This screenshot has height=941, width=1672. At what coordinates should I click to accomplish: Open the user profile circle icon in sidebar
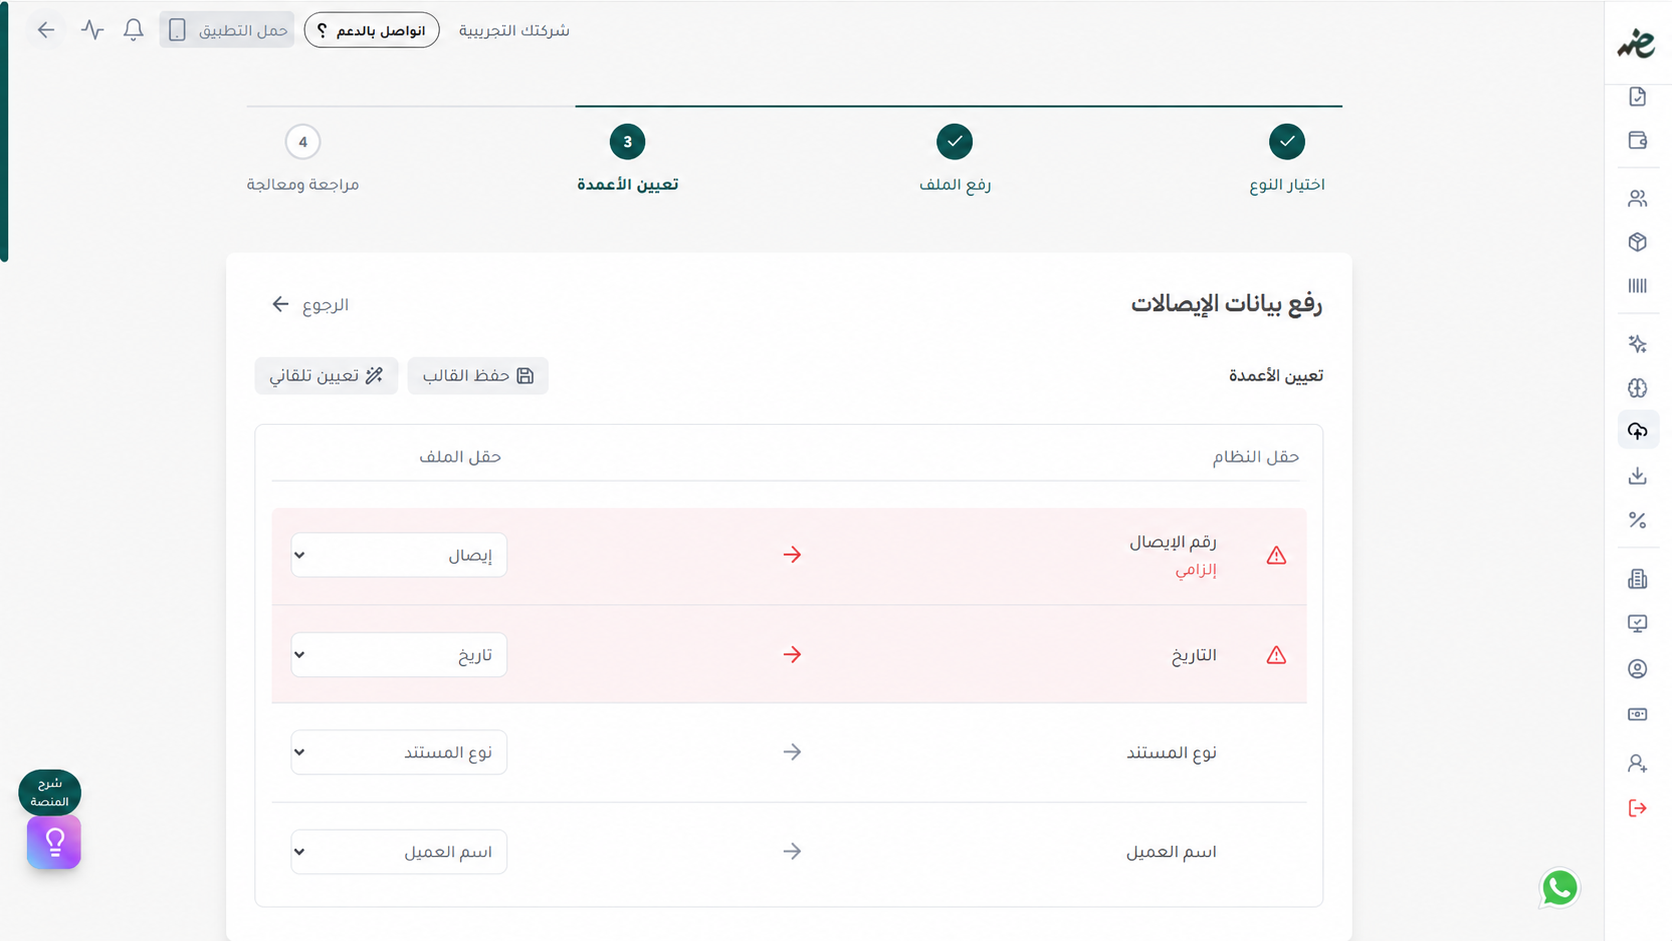(x=1637, y=669)
